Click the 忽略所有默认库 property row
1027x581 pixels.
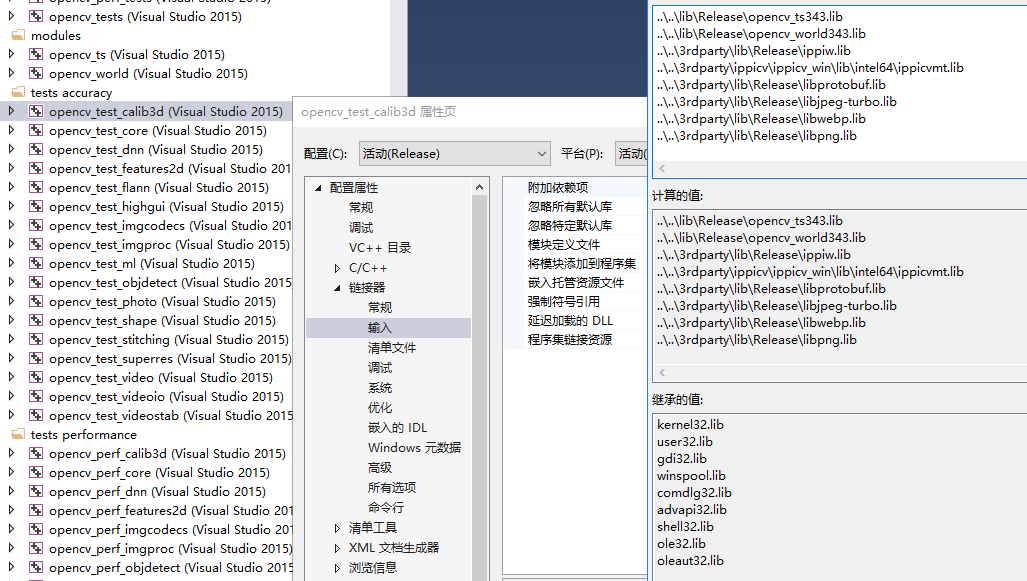click(x=576, y=206)
